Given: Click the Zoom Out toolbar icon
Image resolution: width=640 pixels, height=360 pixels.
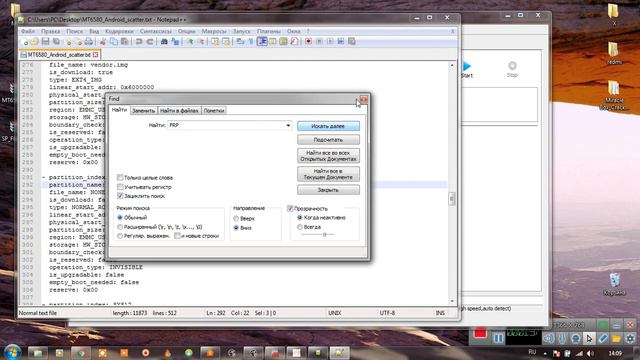Looking at the screenshot, I should [201, 42].
